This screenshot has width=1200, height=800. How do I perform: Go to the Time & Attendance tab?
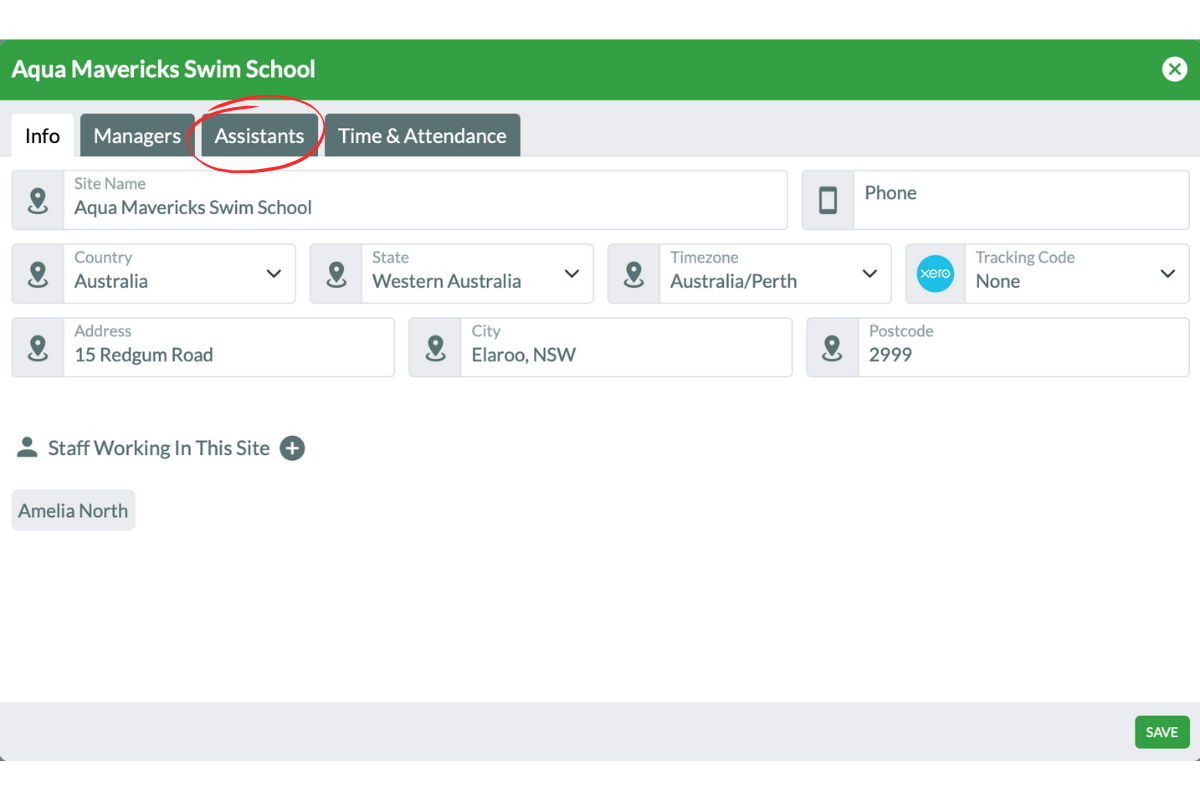[x=422, y=136]
